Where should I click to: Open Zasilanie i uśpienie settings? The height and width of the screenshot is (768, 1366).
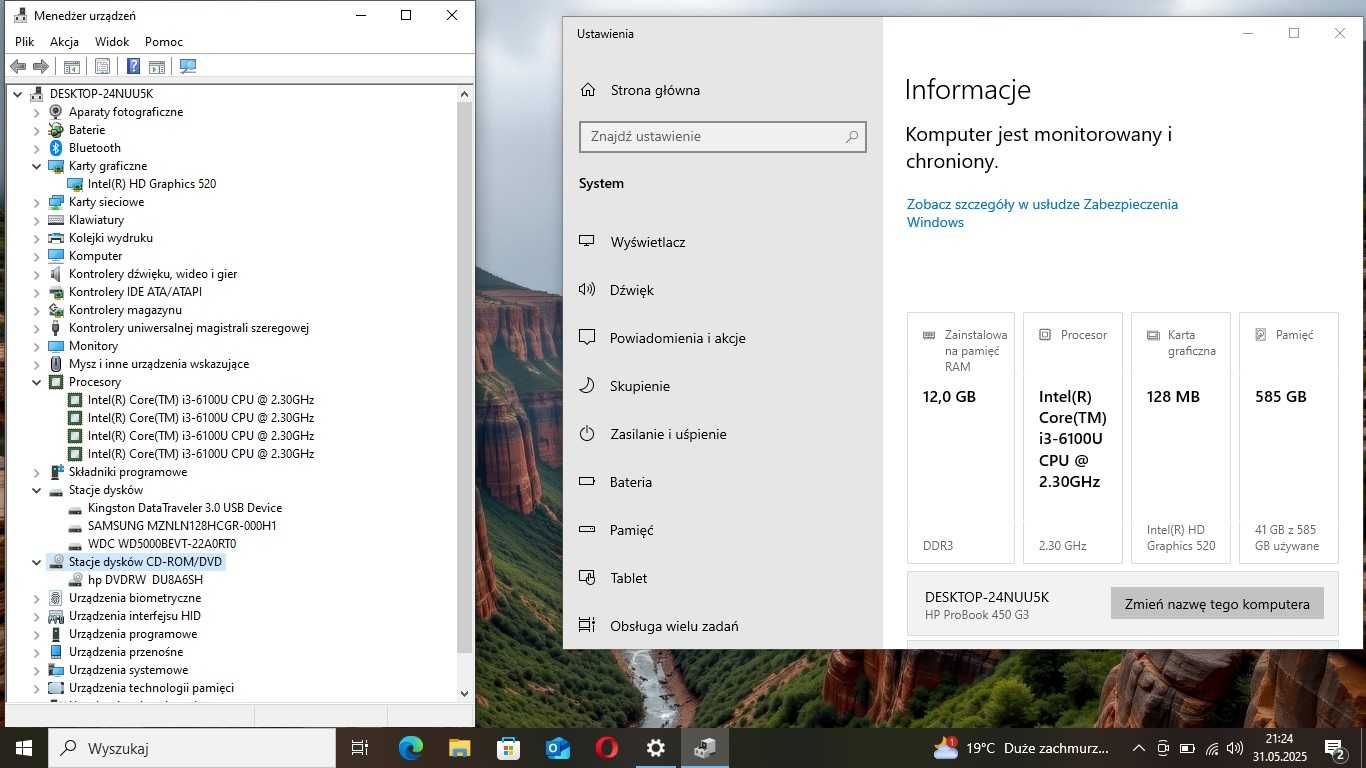tap(668, 434)
